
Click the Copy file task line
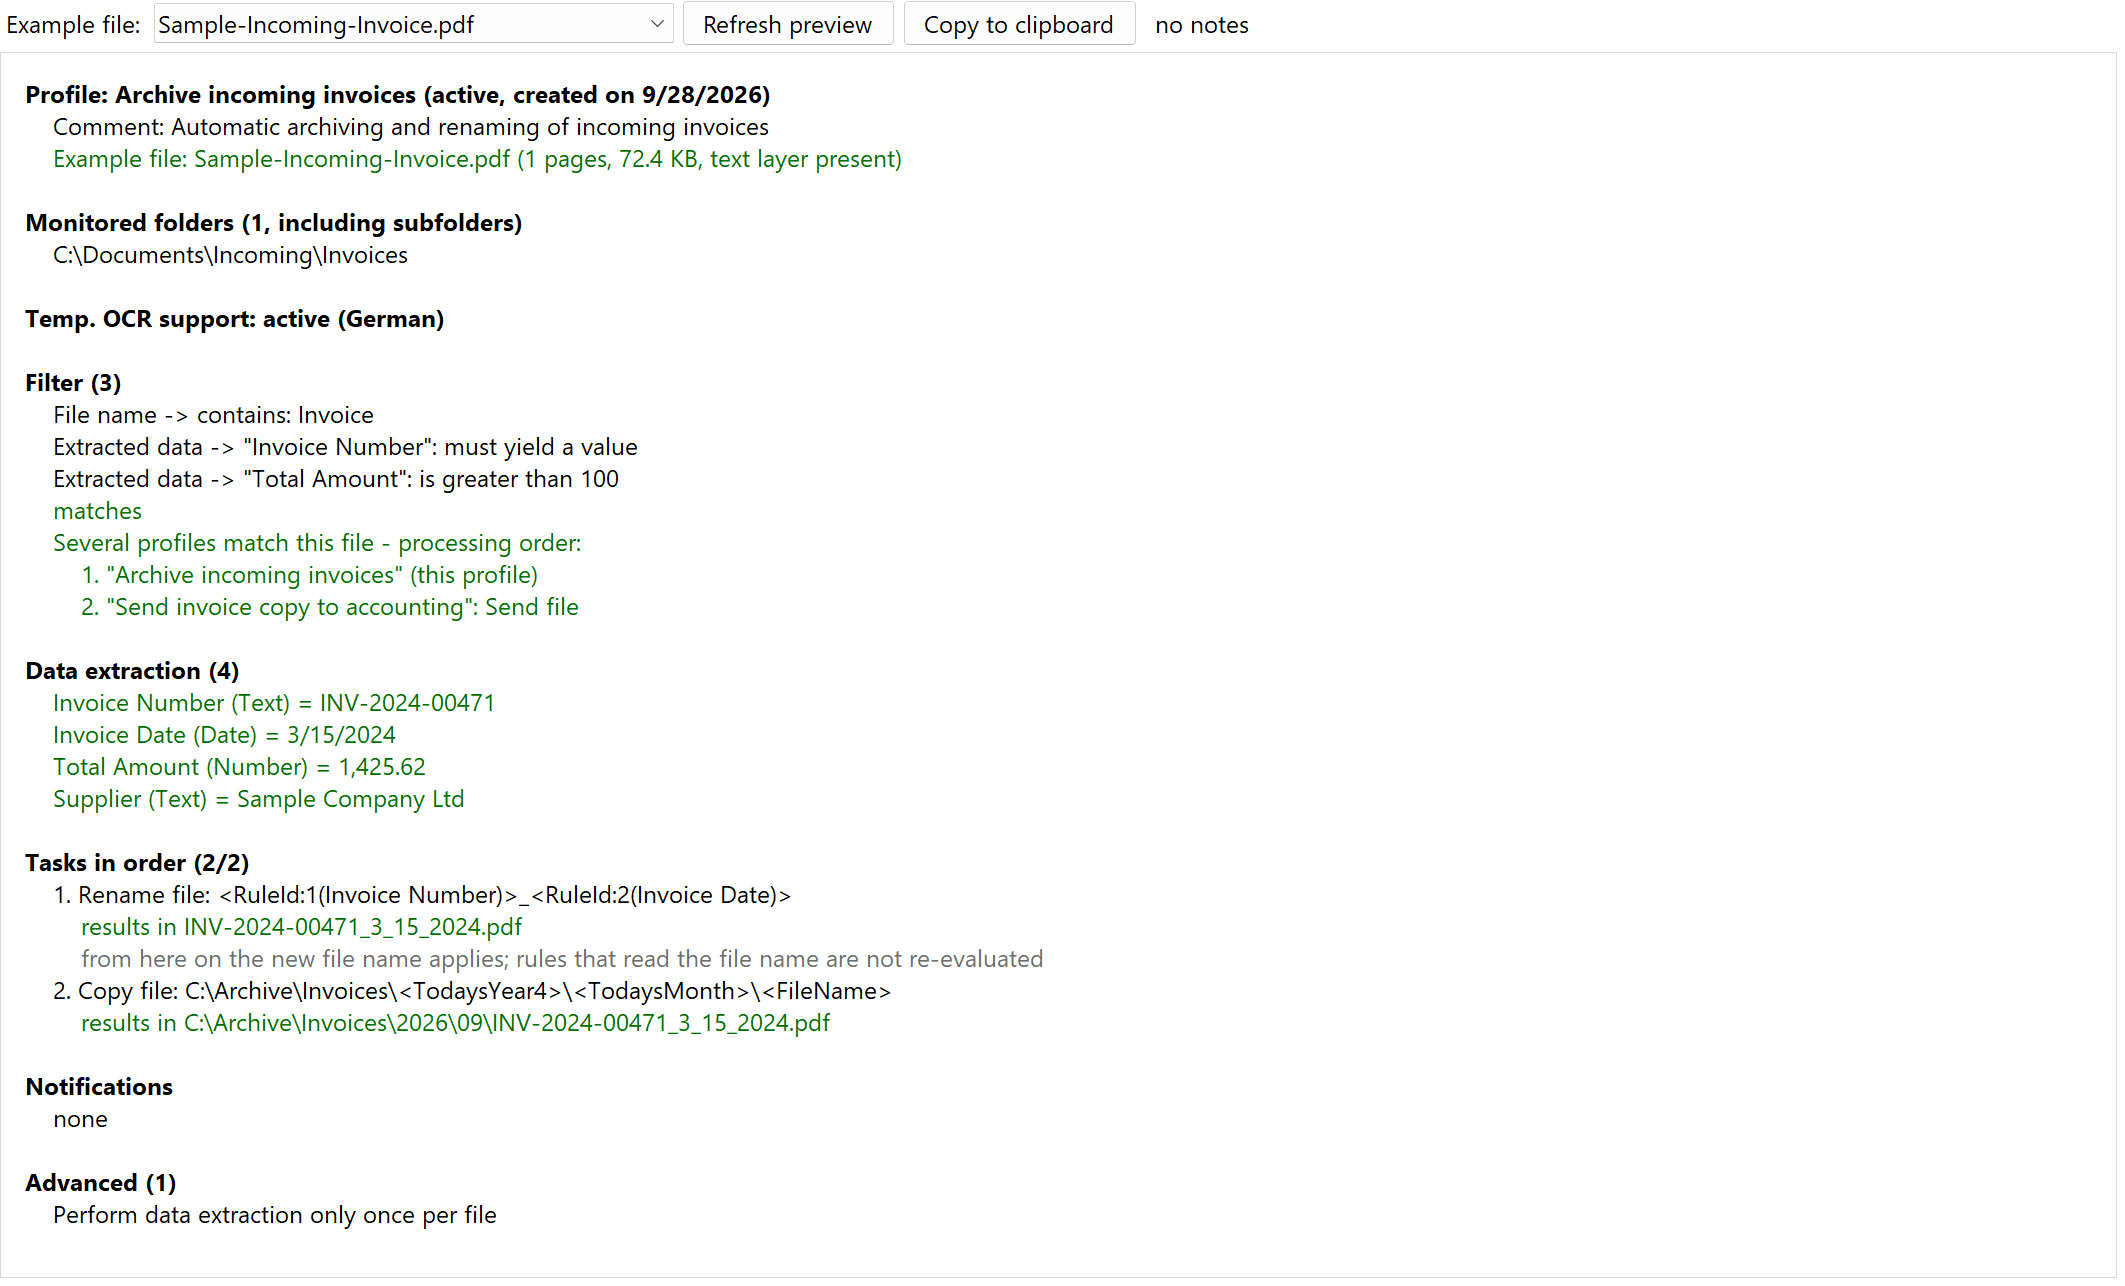pyautogui.click(x=472, y=991)
